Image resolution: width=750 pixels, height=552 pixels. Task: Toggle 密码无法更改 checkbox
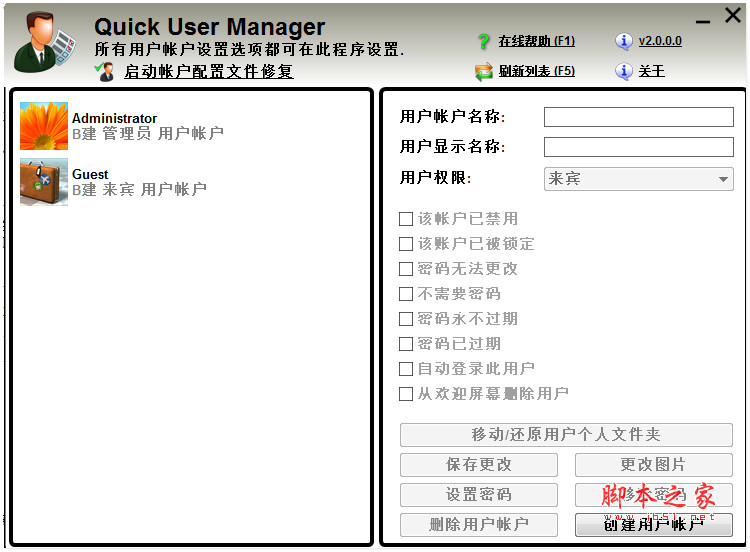[x=406, y=269]
